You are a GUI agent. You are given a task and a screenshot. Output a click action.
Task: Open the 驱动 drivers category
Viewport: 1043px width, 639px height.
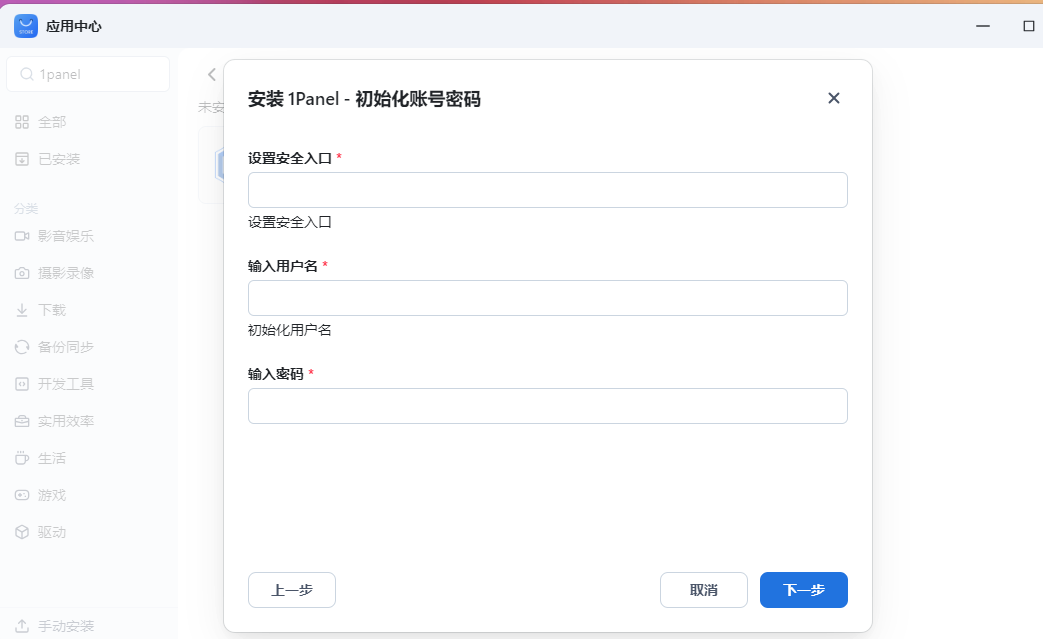52,532
